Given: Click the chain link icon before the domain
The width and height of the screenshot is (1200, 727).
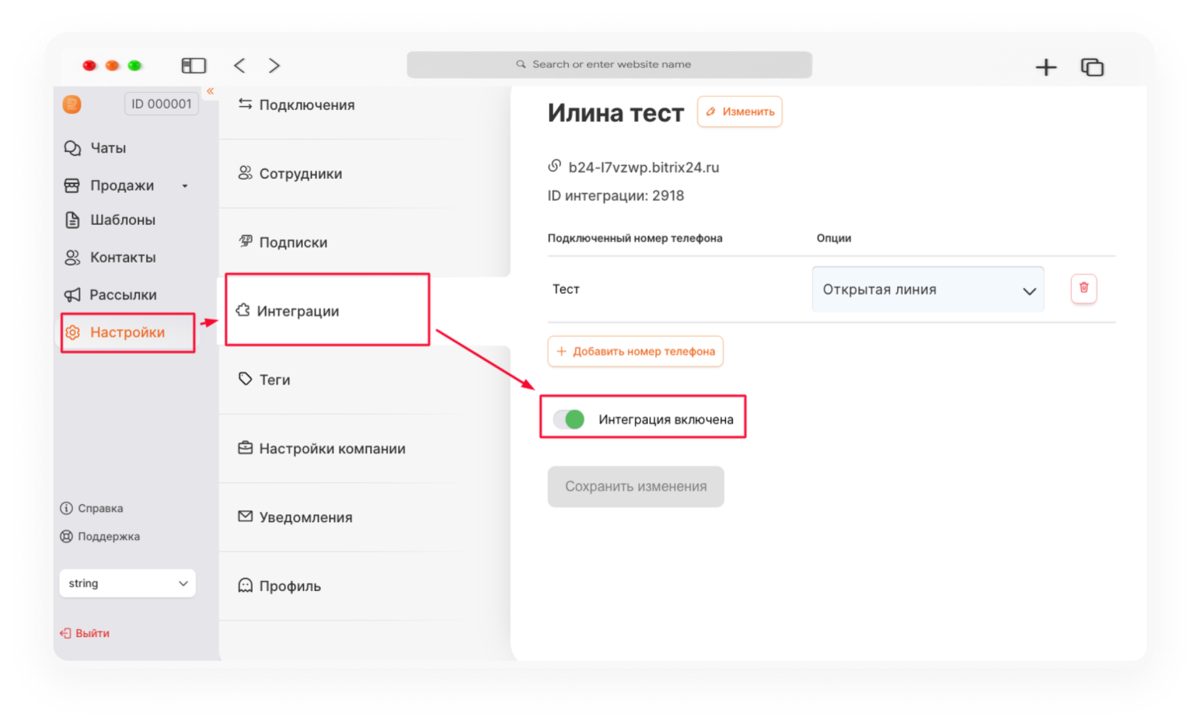Looking at the screenshot, I should coord(555,166).
